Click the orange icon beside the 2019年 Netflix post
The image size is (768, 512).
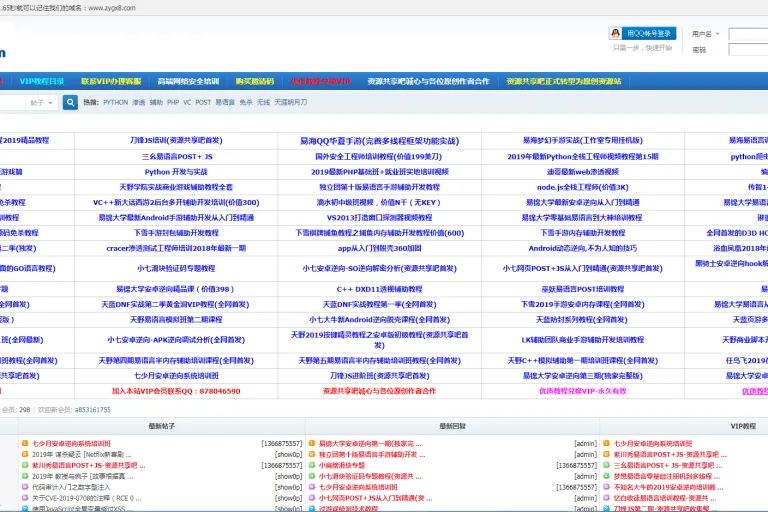(25, 454)
